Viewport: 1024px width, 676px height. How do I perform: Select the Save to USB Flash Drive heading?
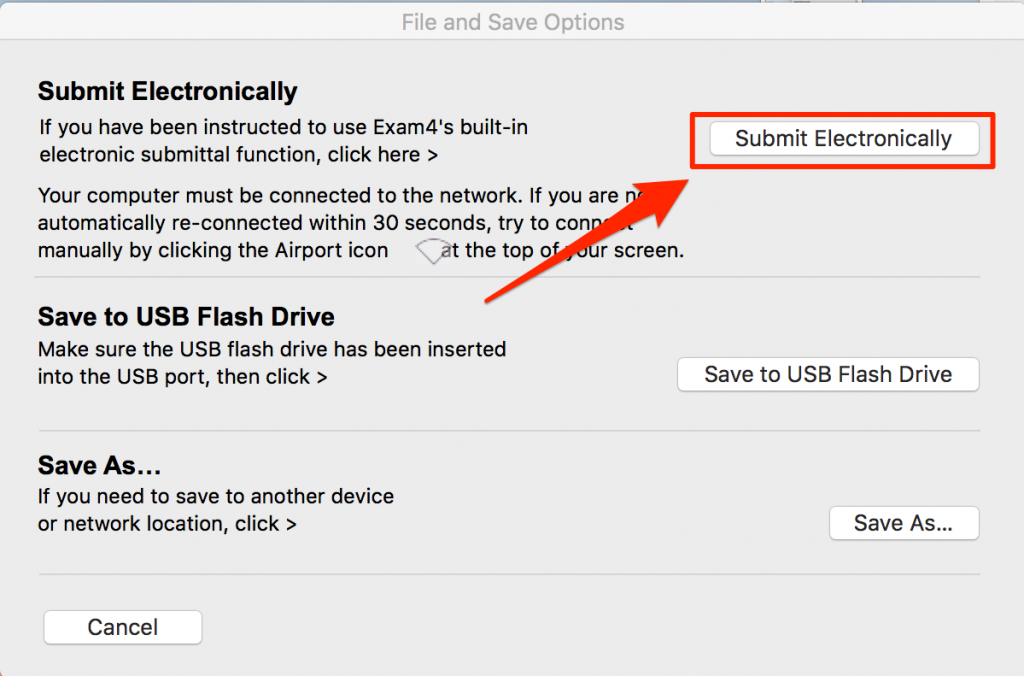coord(186,316)
